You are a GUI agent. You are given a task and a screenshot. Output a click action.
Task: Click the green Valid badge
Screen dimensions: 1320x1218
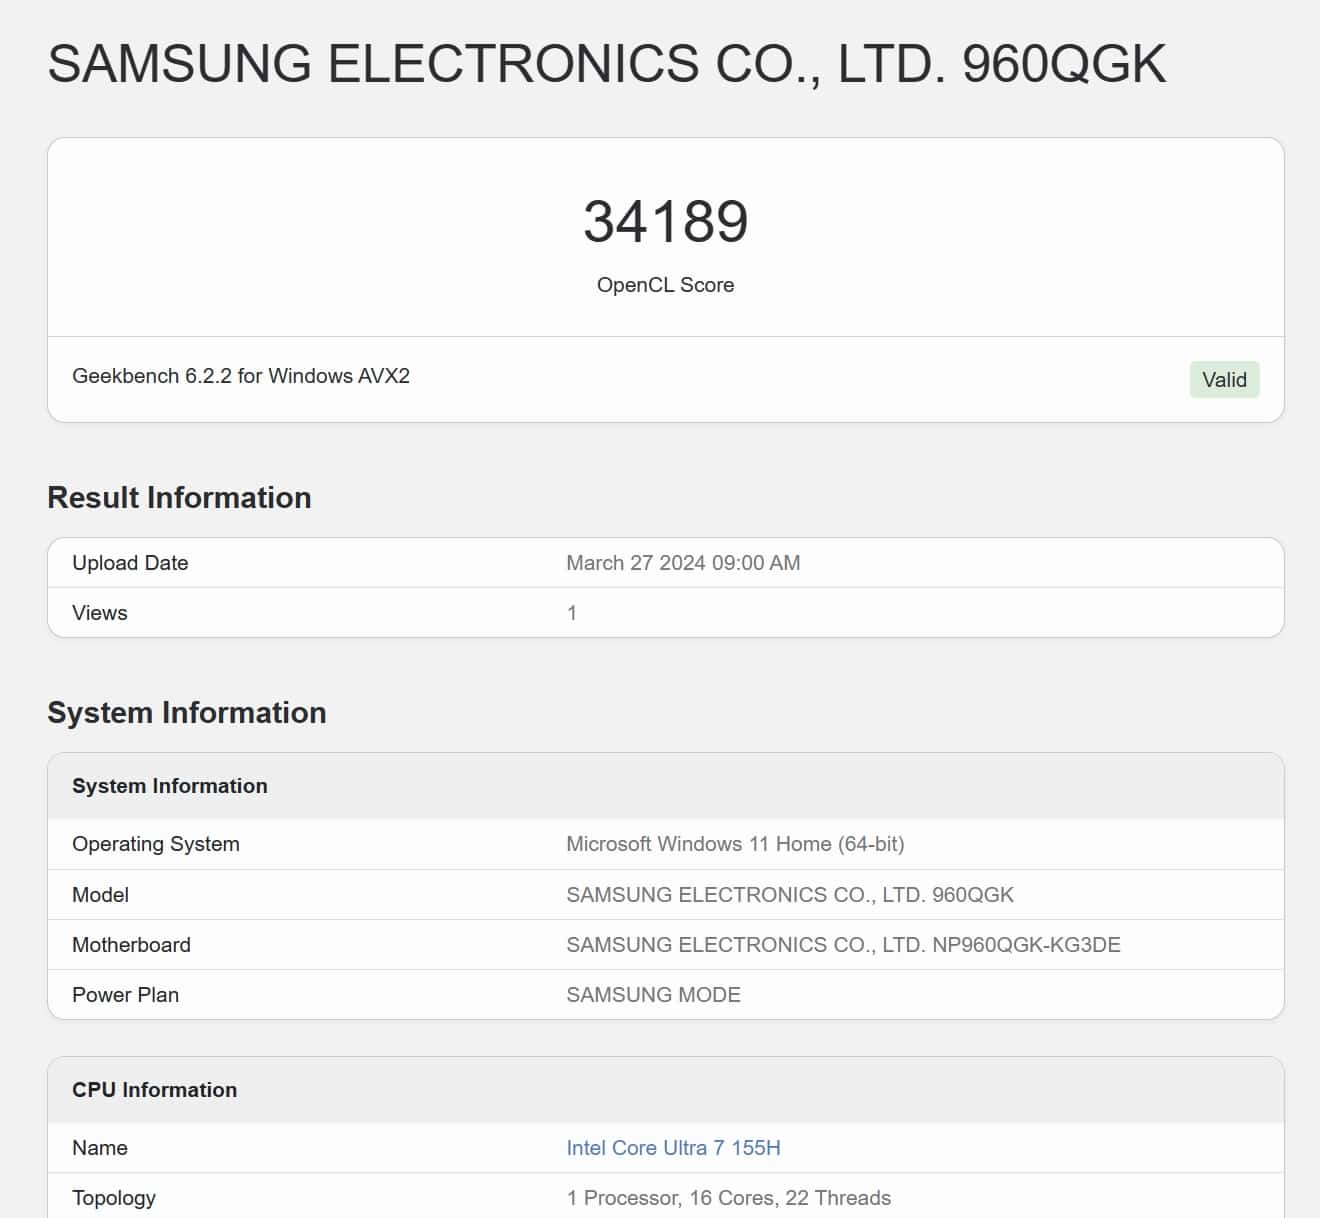click(1224, 380)
